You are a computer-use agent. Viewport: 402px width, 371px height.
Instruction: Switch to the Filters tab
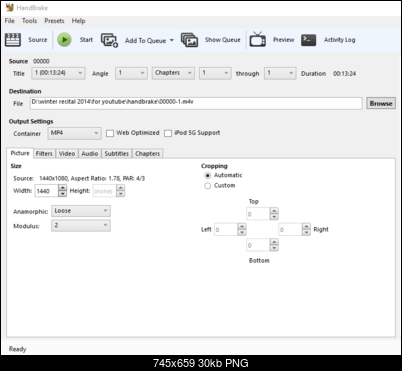(x=44, y=153)
